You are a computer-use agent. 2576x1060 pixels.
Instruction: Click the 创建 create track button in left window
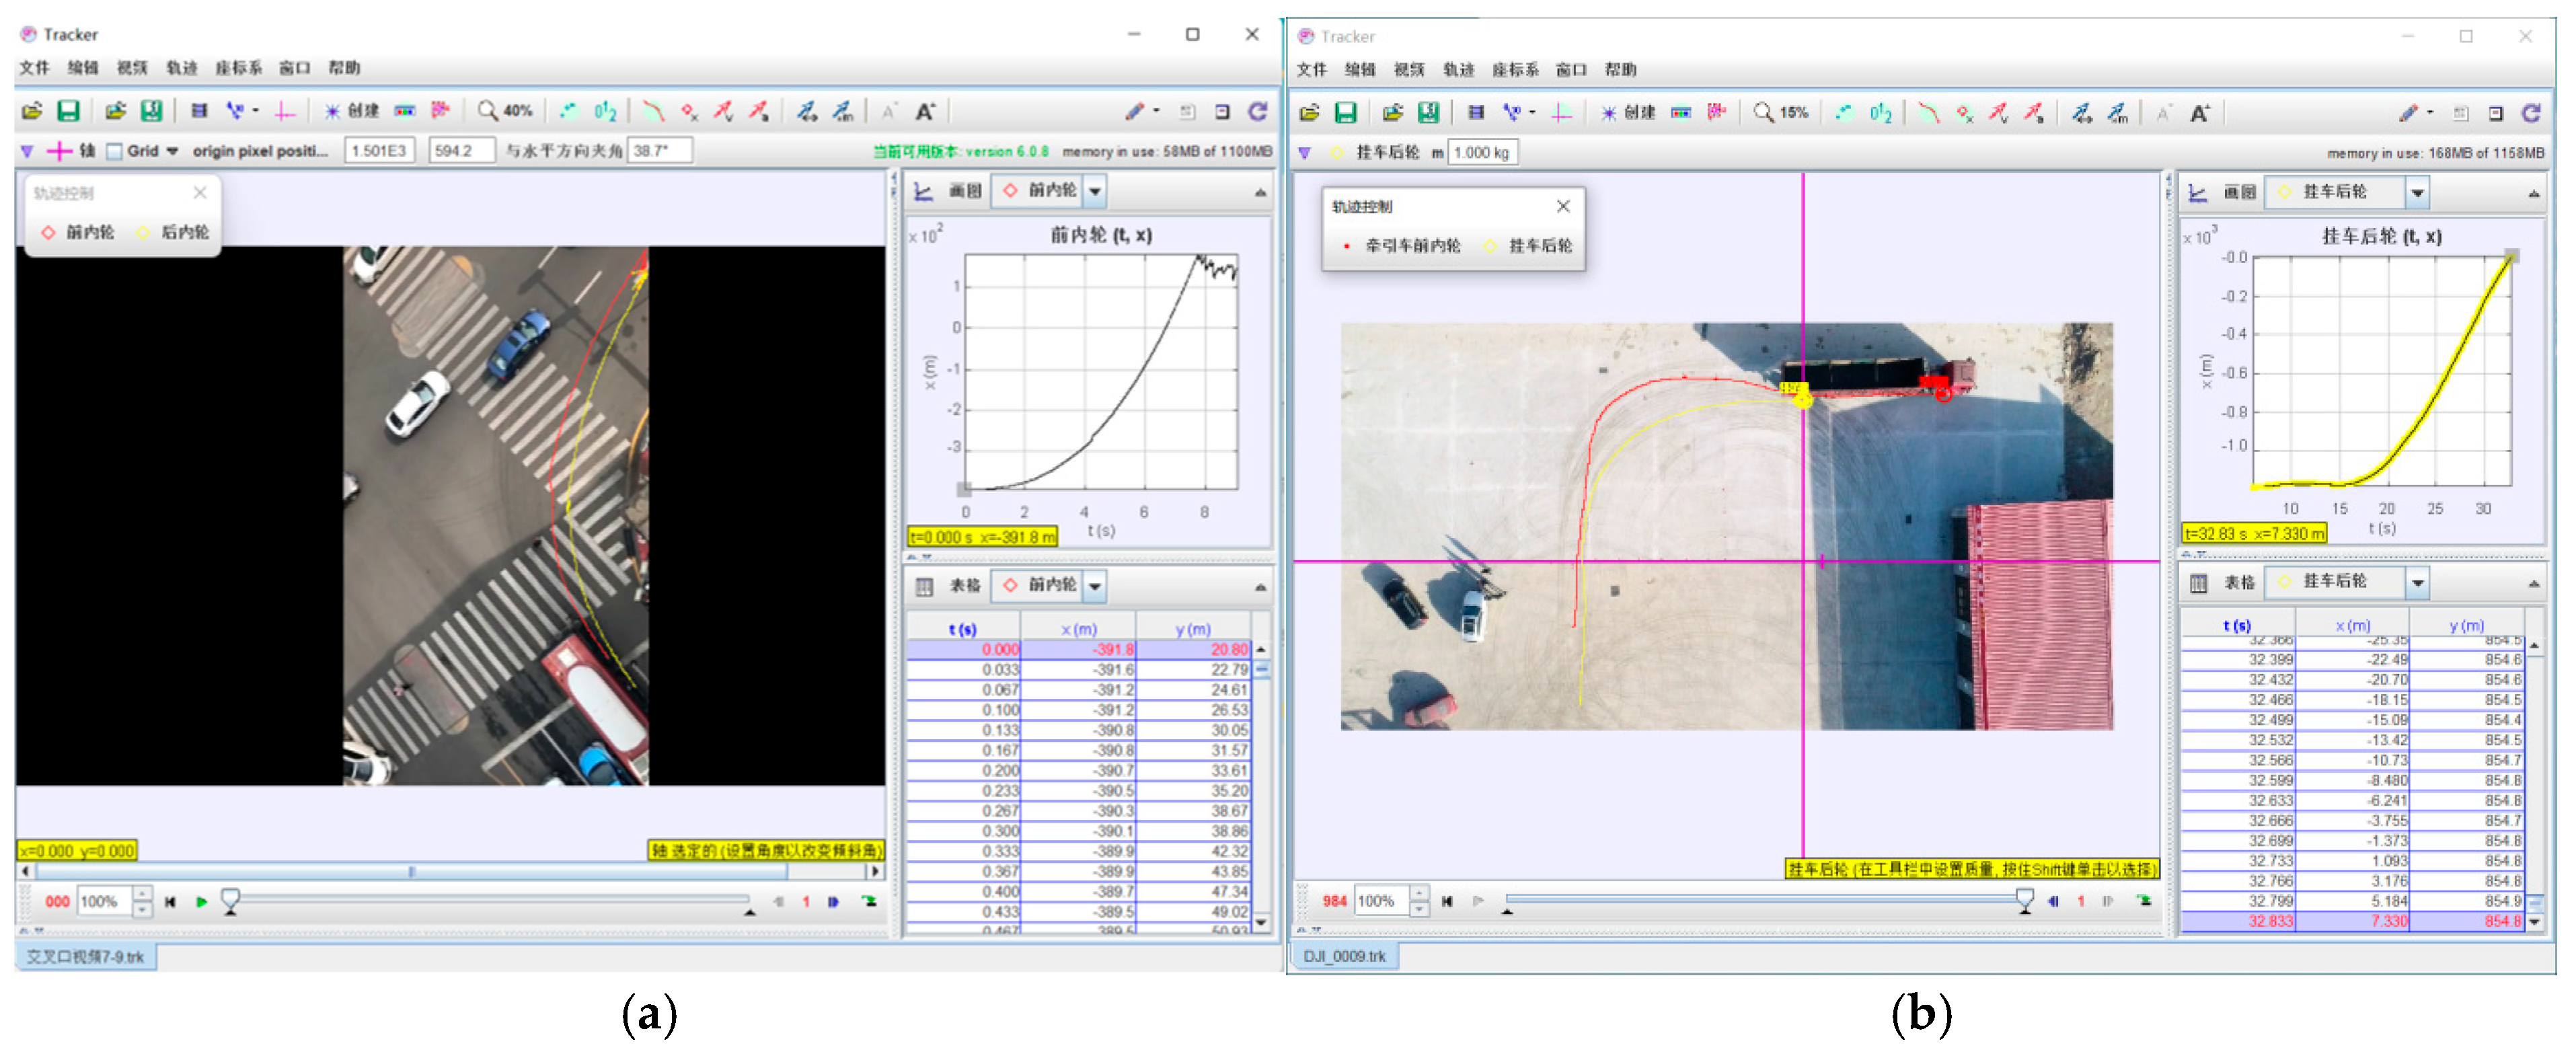click(x=353, y=111)
